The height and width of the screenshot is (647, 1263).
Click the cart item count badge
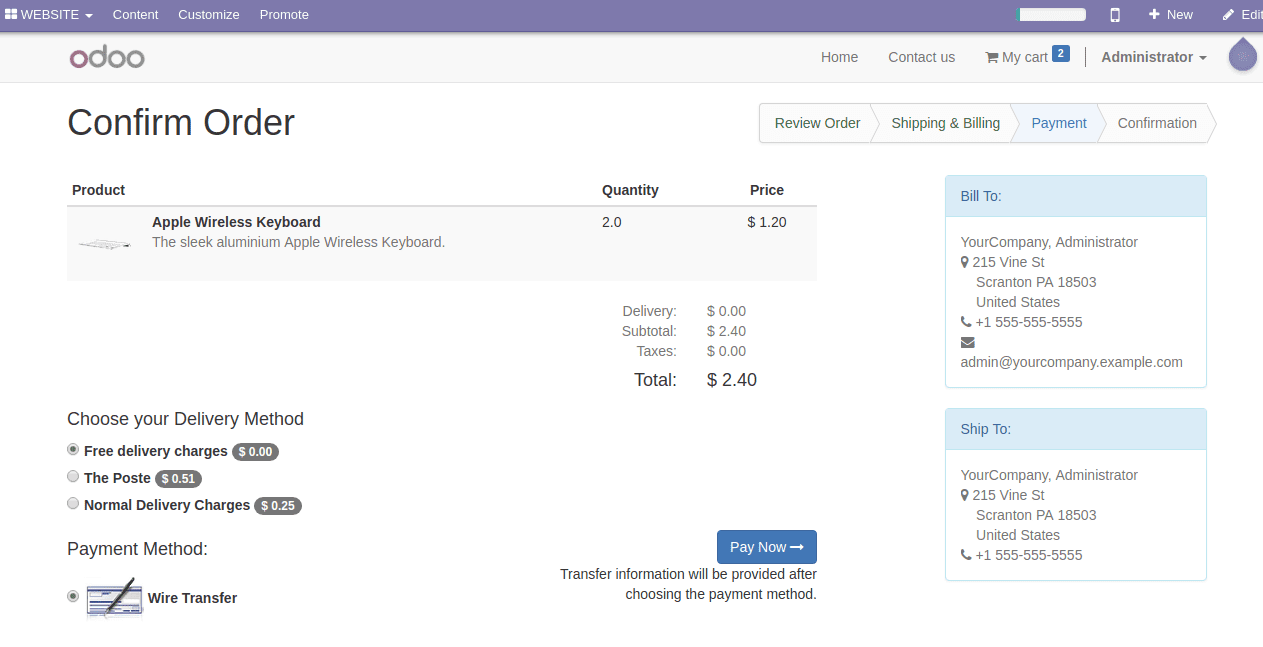tap(1061, 54)
